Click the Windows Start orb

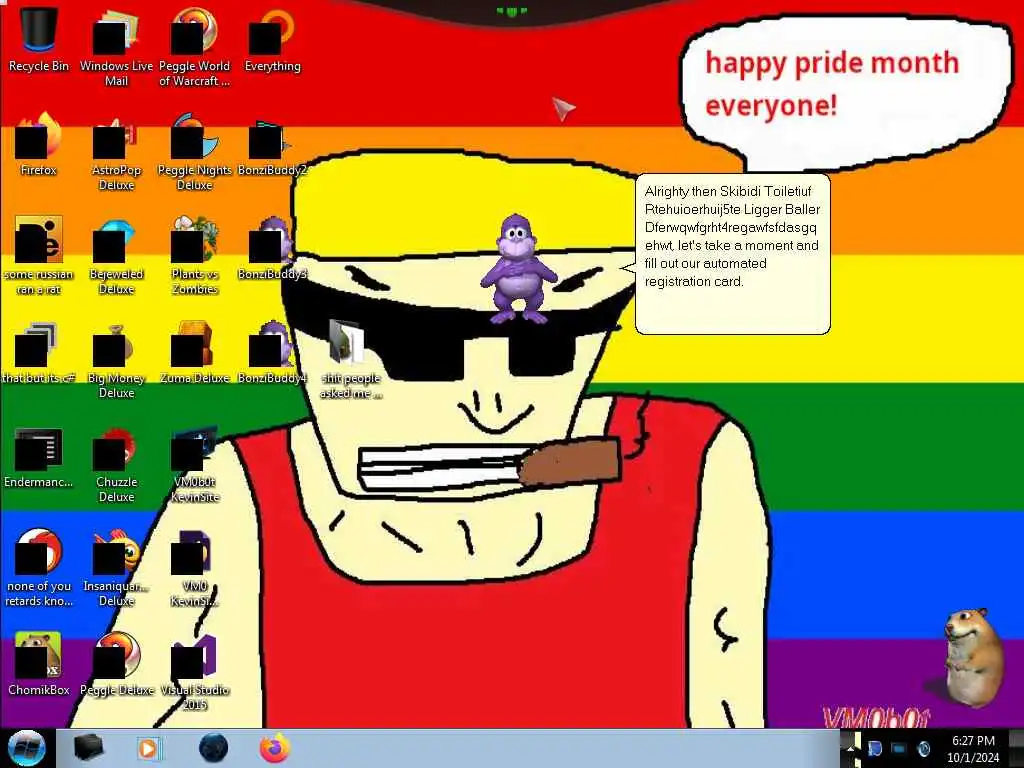(x=26, y=748)
